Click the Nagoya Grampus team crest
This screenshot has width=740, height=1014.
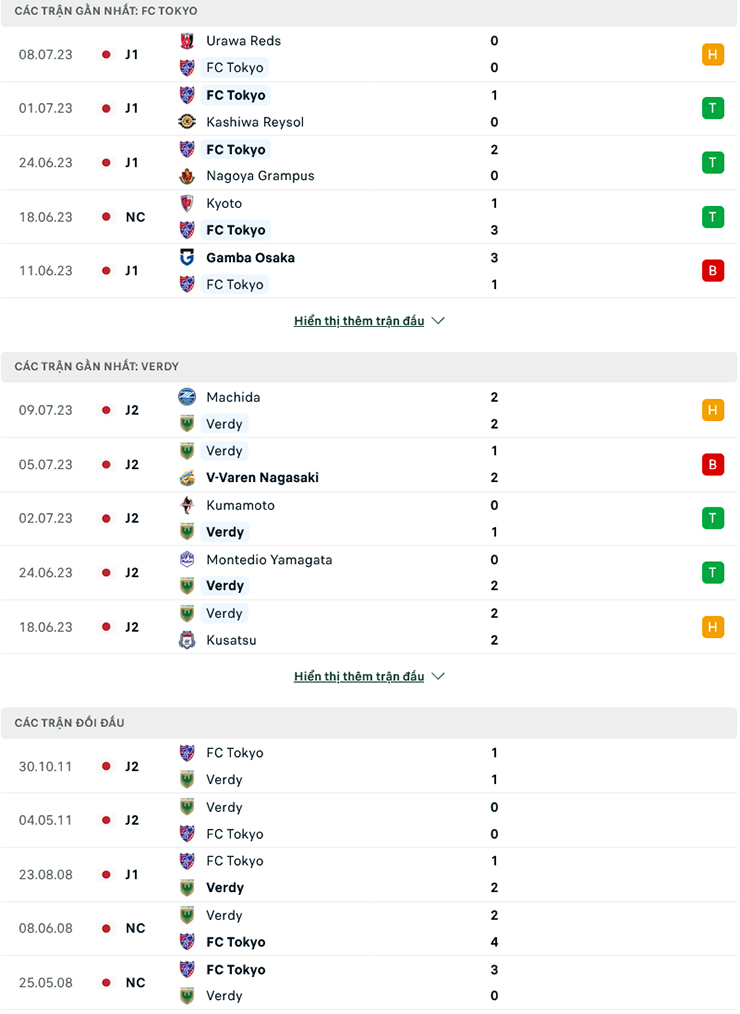click(x=187, y=176)
